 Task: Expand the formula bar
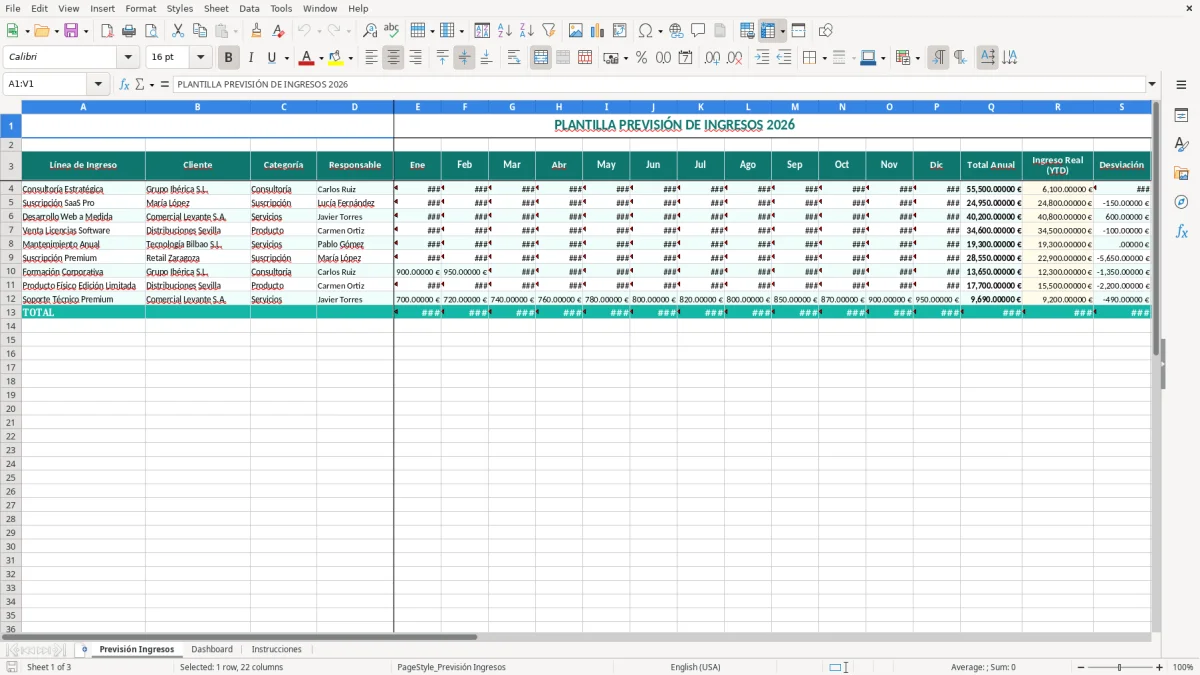coord(1152,84)
